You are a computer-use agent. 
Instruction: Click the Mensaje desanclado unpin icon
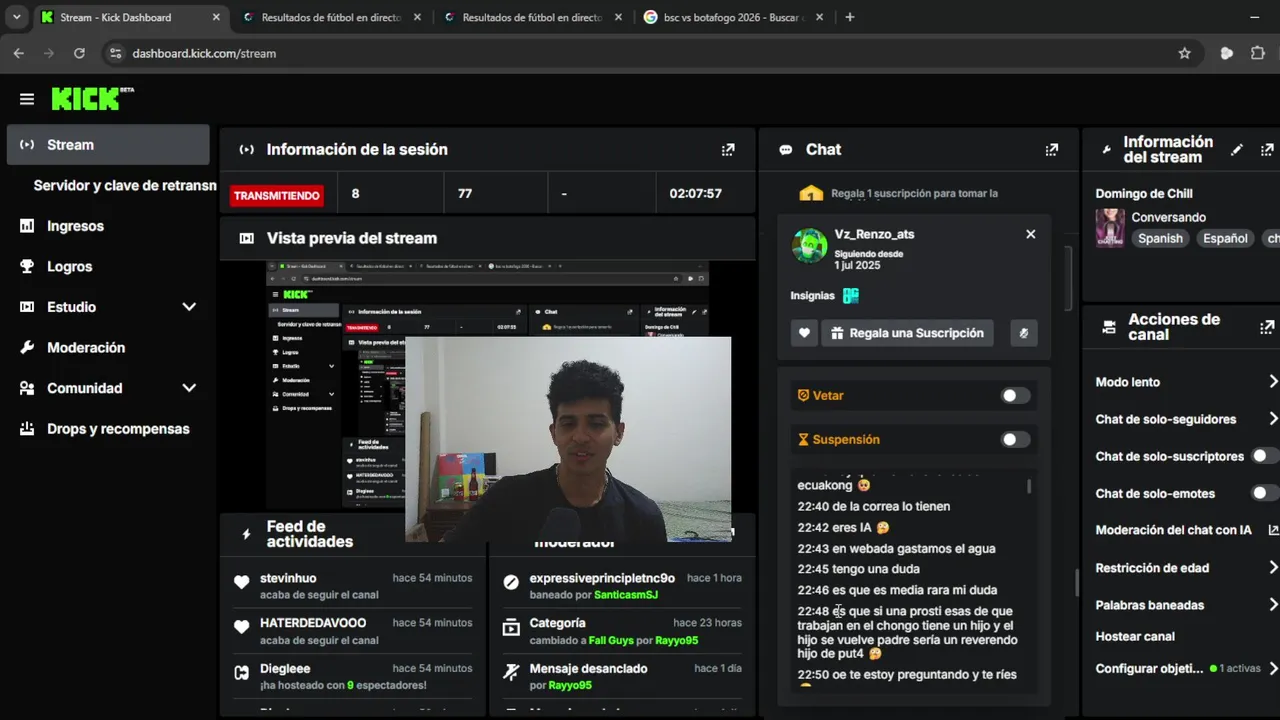pyautogui.click(x=511, y=672)
